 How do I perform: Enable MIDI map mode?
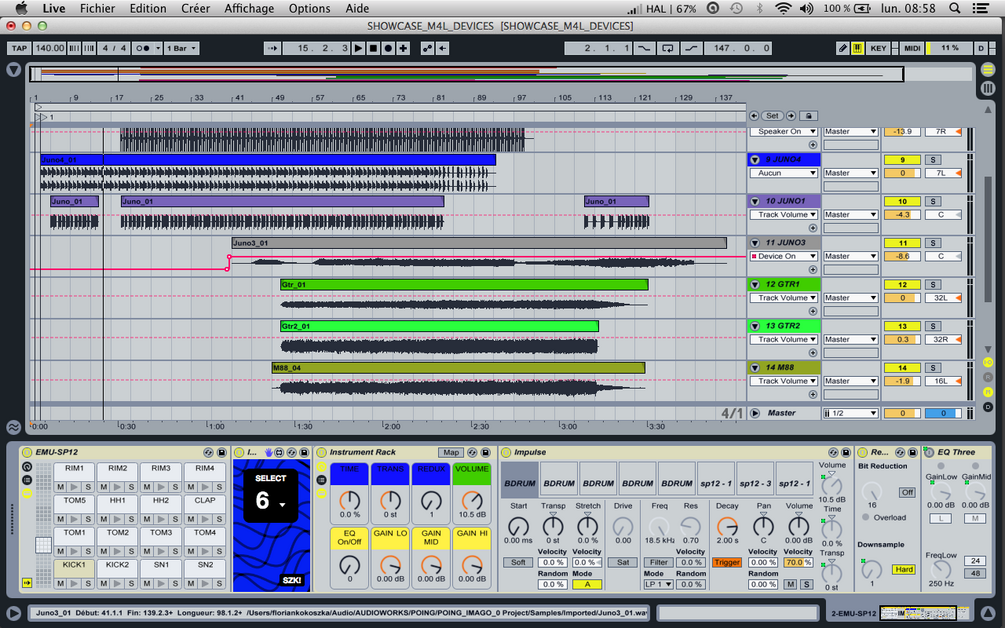911,48
